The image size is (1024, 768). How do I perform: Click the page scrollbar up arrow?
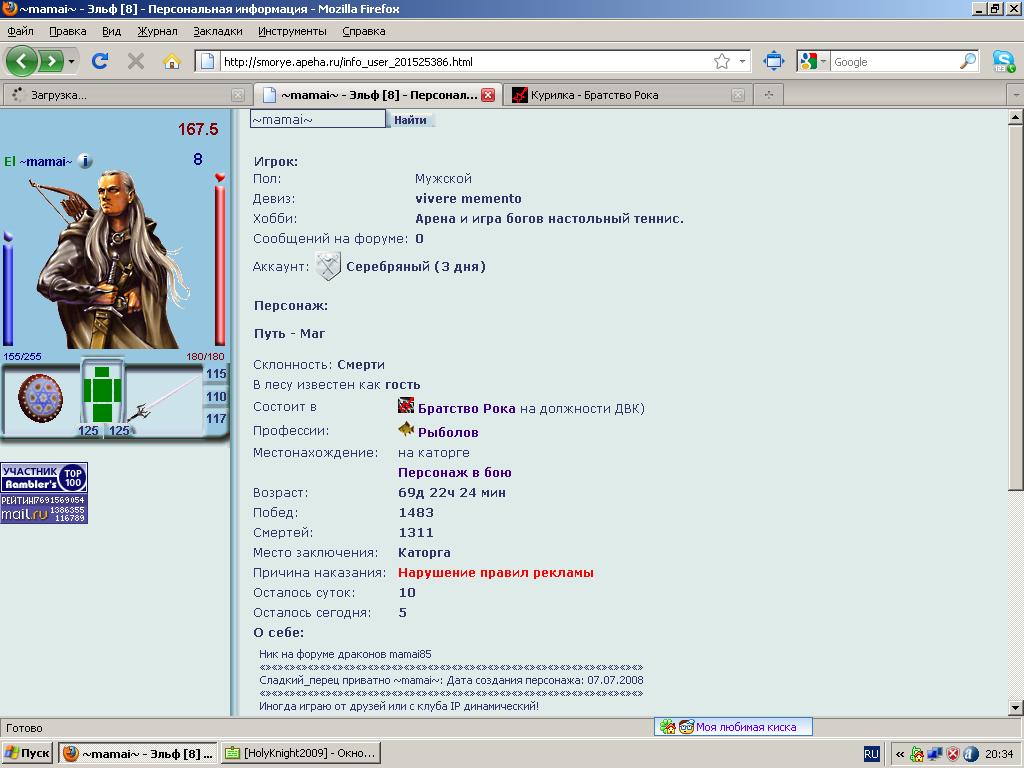coord(1016,118)
